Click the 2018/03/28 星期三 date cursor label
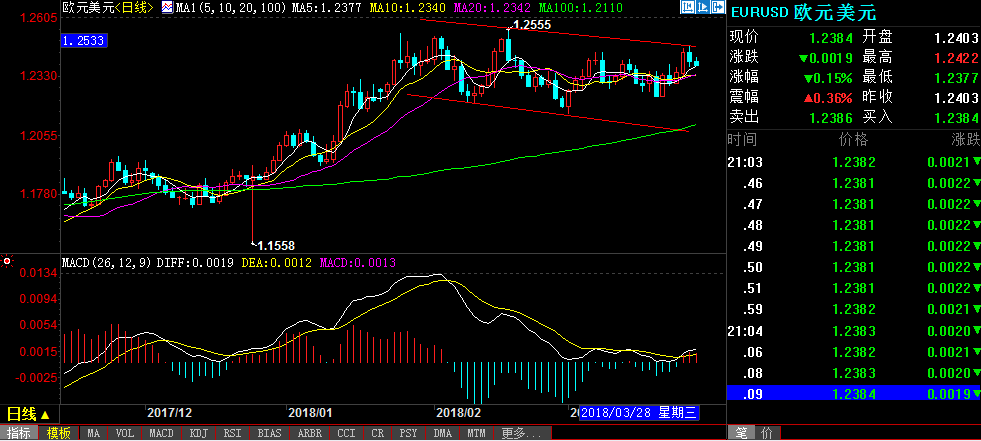Image resolution: width=981 pixels, height=441 pixels. pyautogui.click(x=639, y=413)
